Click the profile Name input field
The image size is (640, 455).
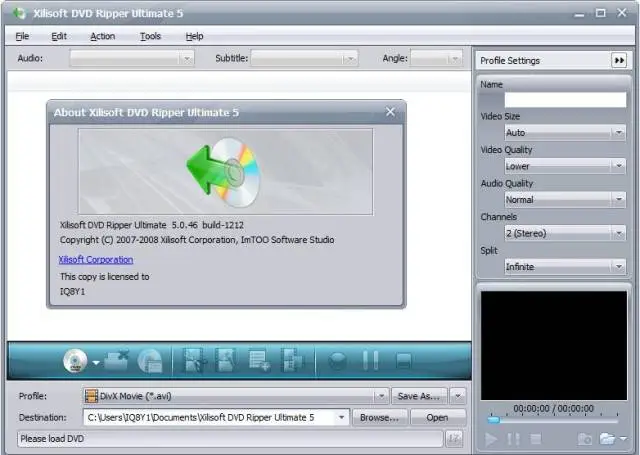click(565, 100)
